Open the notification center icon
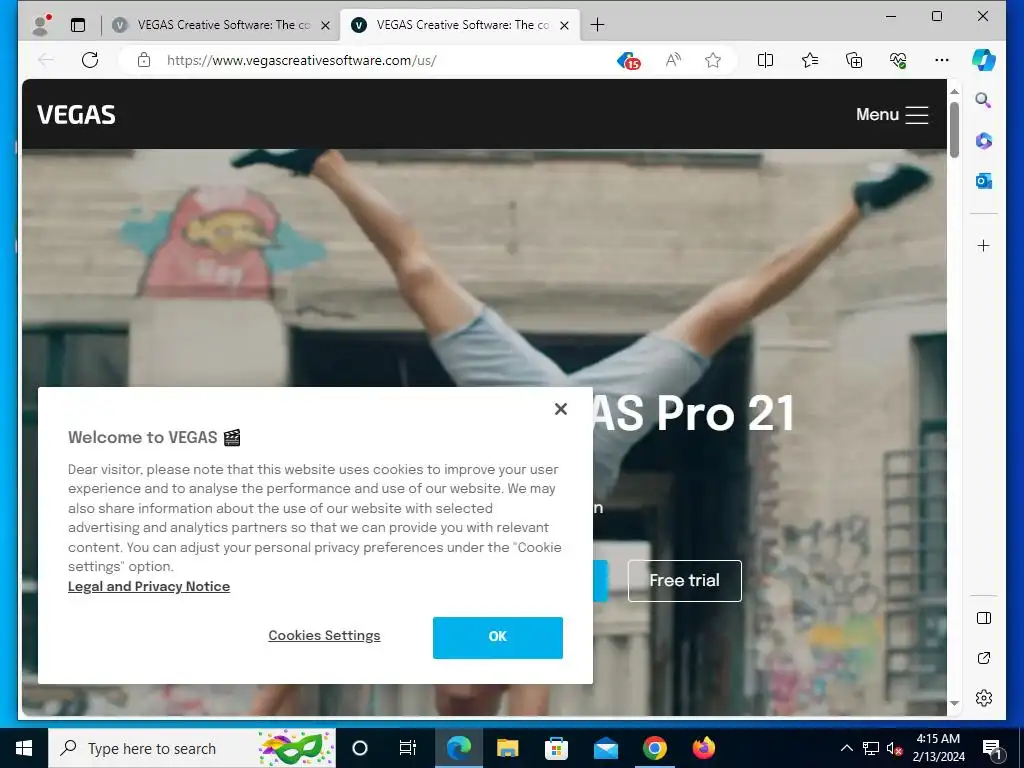The width and height of the screenshot is (1024, 768). click(993, 749)
